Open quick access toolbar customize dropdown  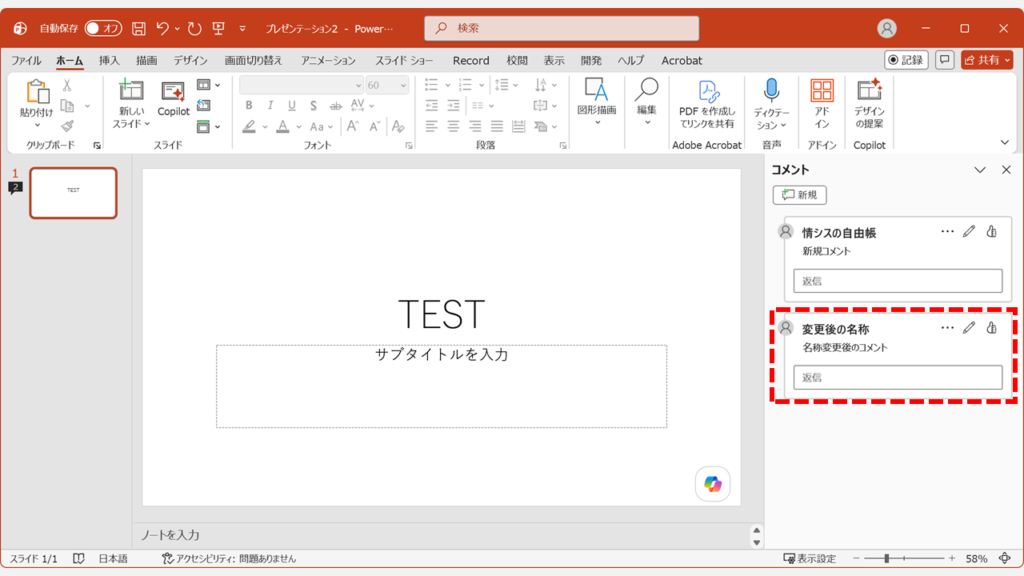[x=242, y=28]
